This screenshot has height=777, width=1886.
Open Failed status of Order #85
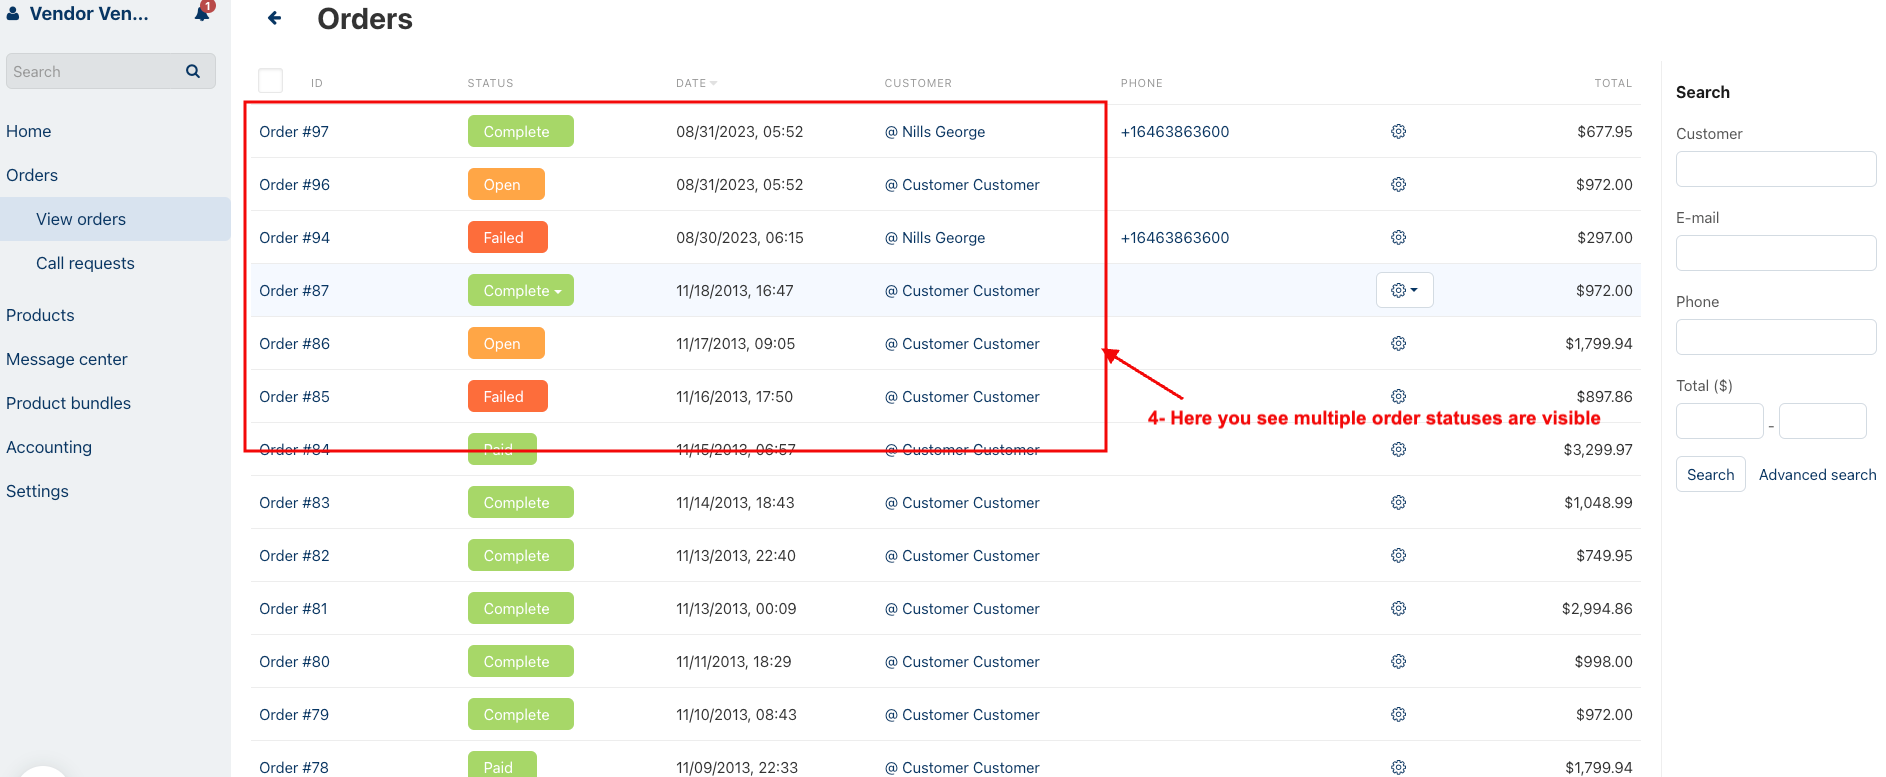click(508, 396)
